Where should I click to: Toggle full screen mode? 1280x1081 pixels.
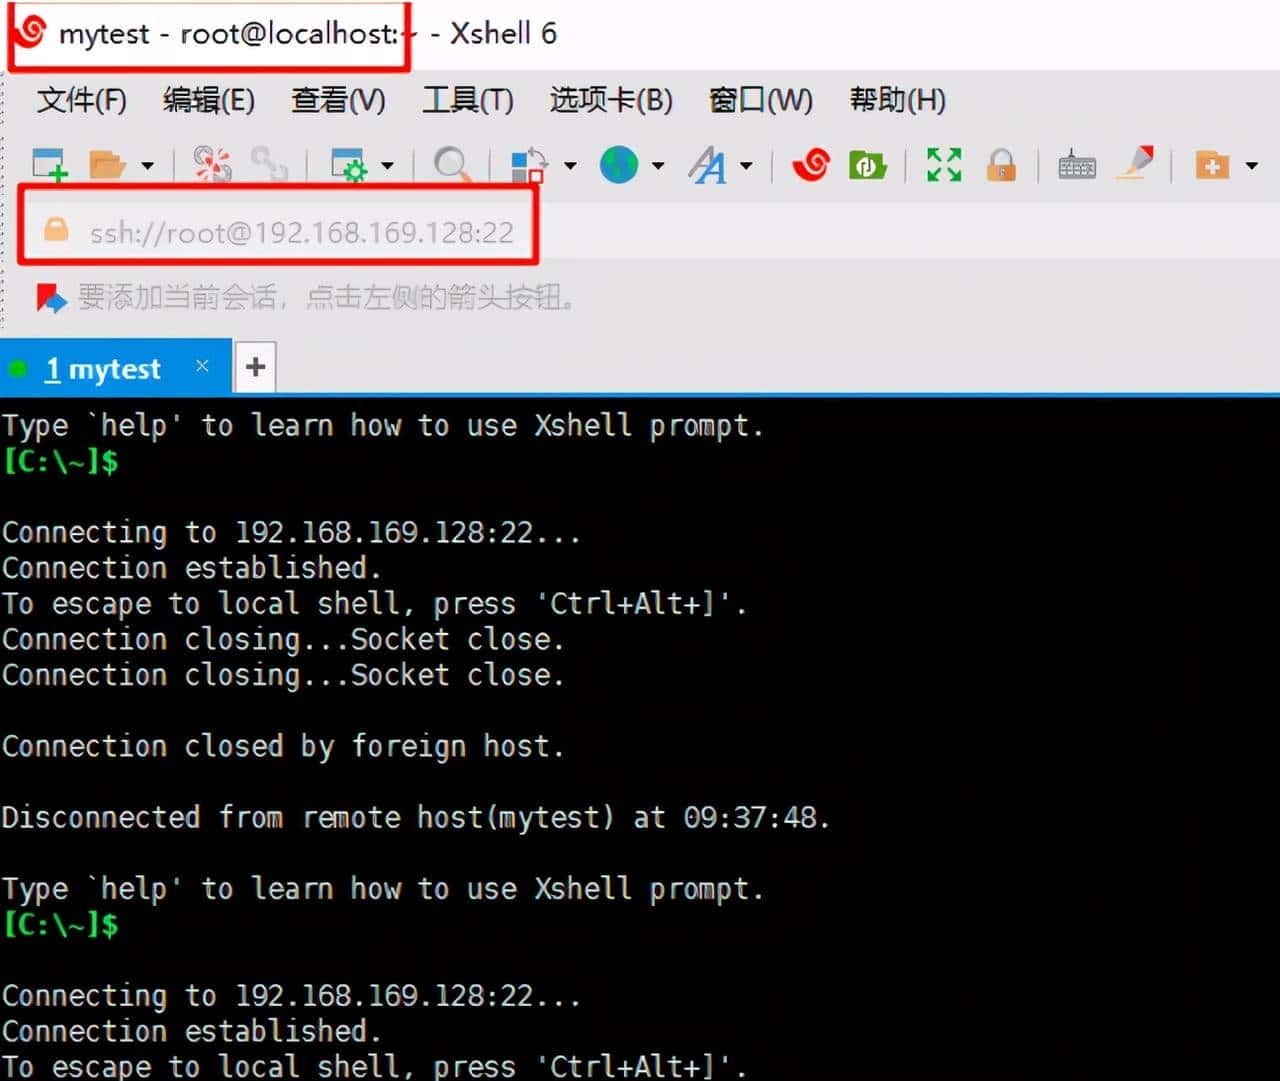tap(942, 165)
